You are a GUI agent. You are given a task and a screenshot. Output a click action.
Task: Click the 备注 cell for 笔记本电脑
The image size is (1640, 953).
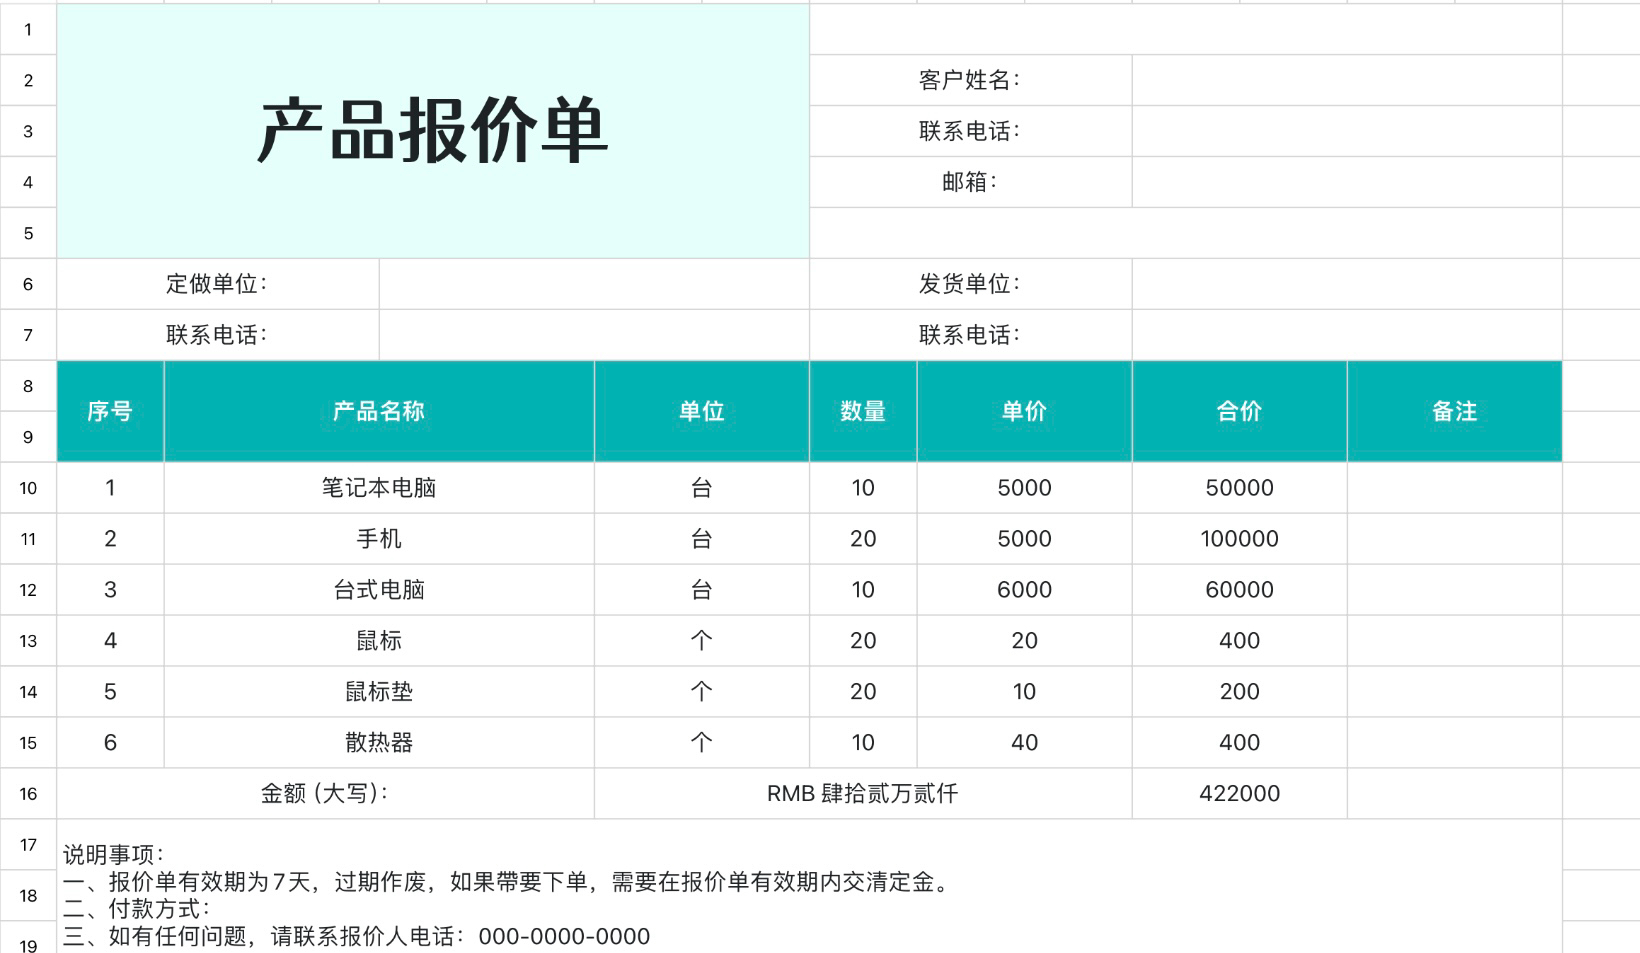pos(1455,488)
